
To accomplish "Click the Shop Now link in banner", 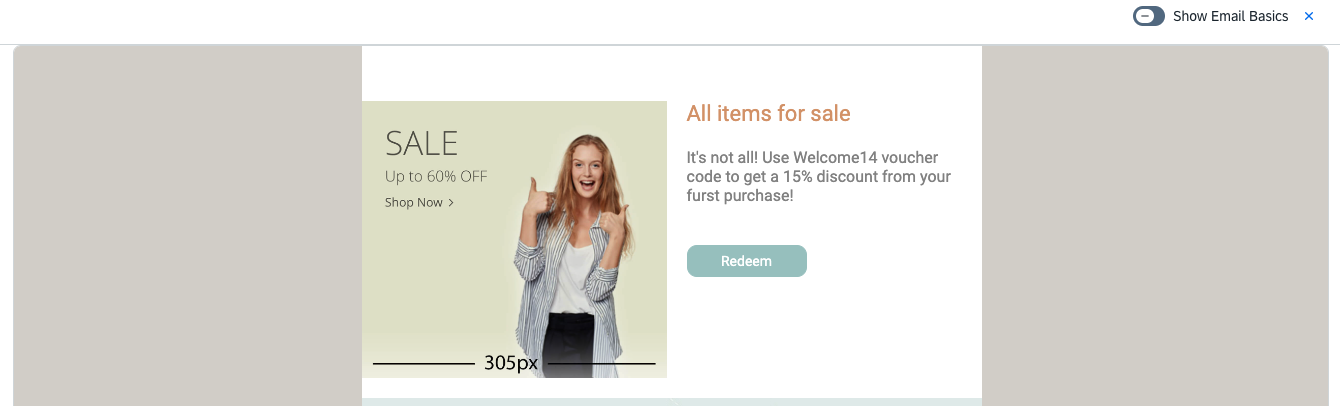I will (x=413, y=203).
